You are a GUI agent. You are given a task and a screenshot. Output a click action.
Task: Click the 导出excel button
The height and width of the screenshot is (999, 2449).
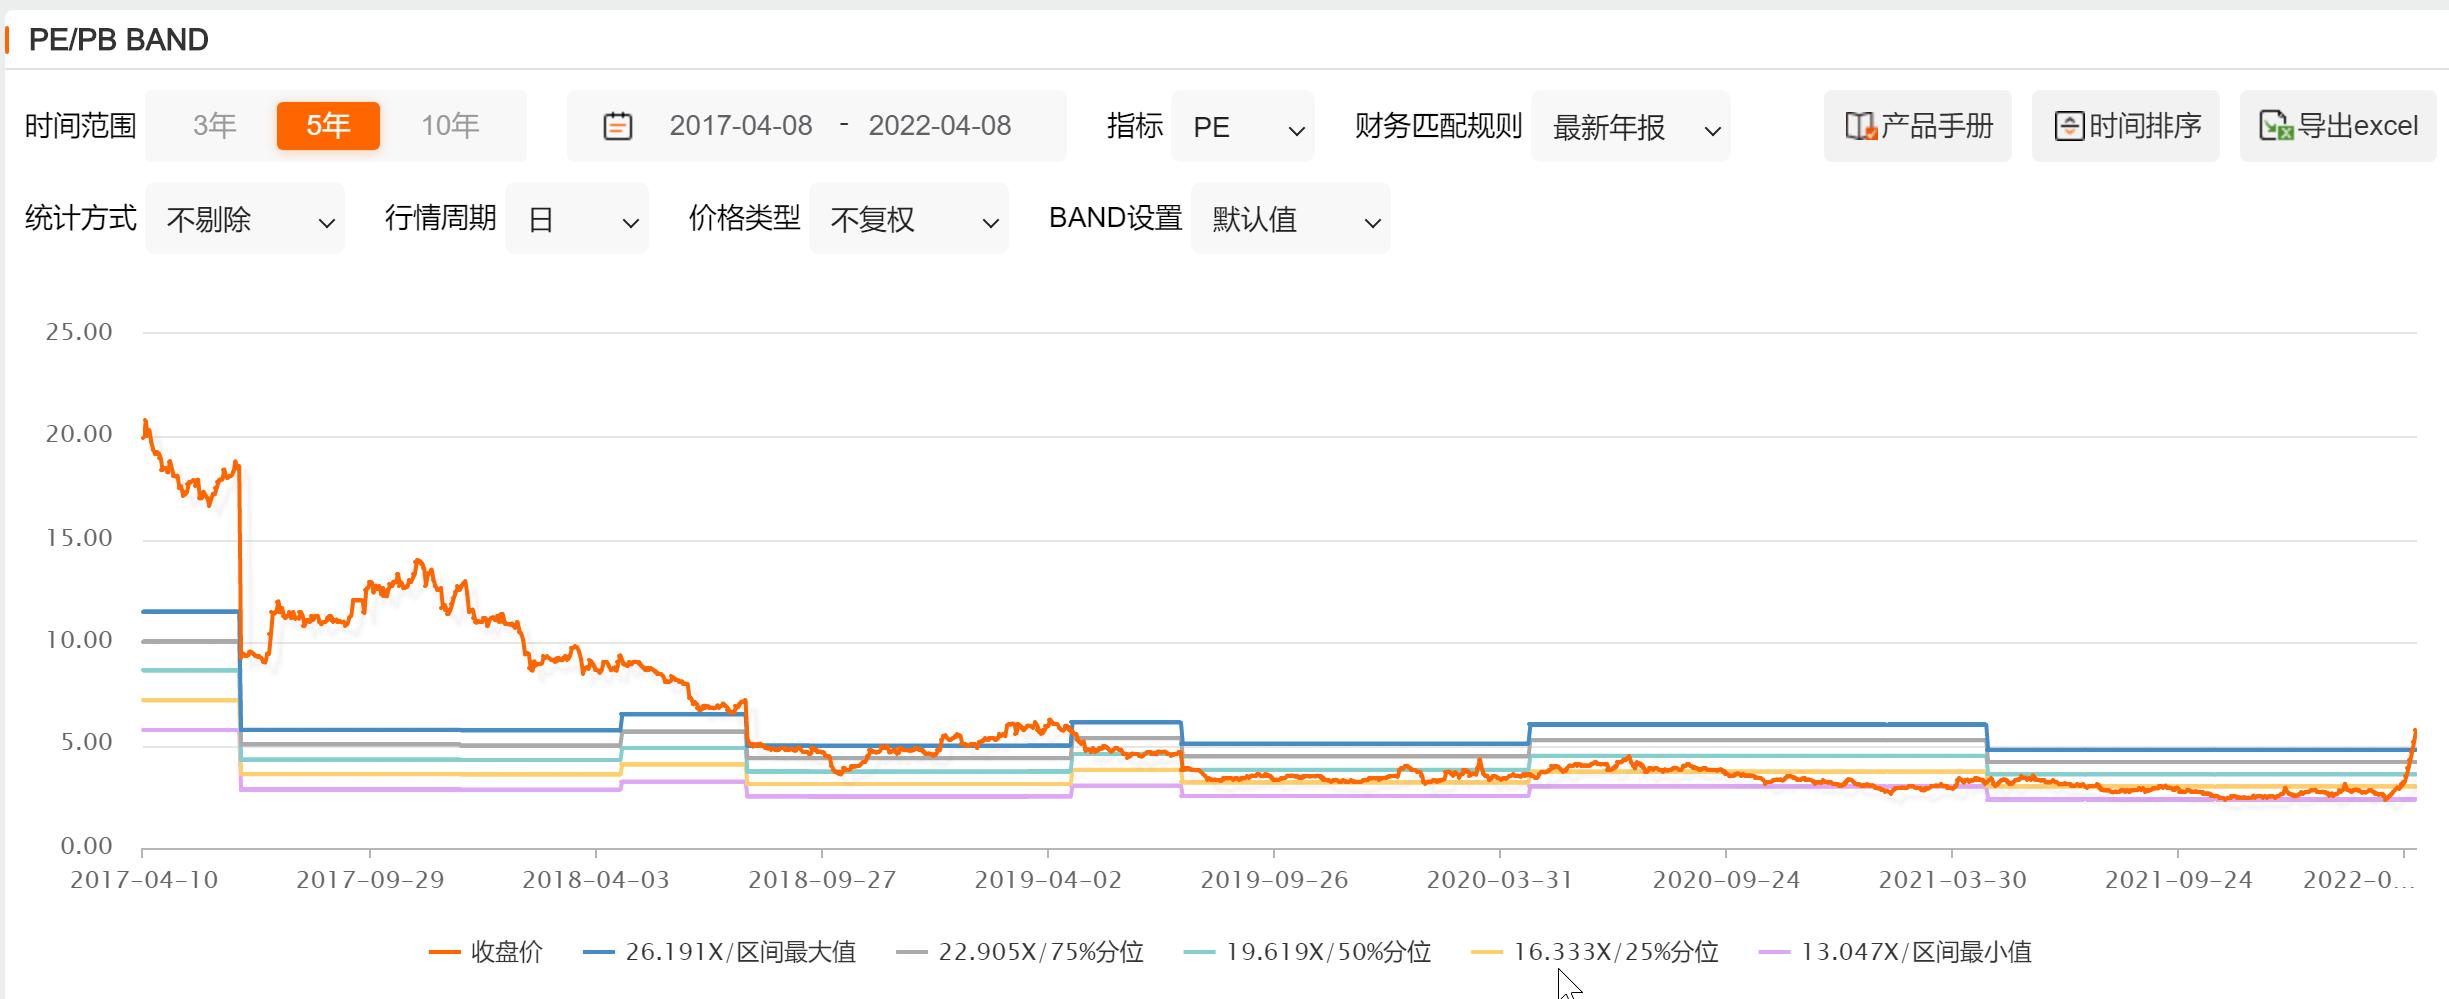coord(2337,126)
